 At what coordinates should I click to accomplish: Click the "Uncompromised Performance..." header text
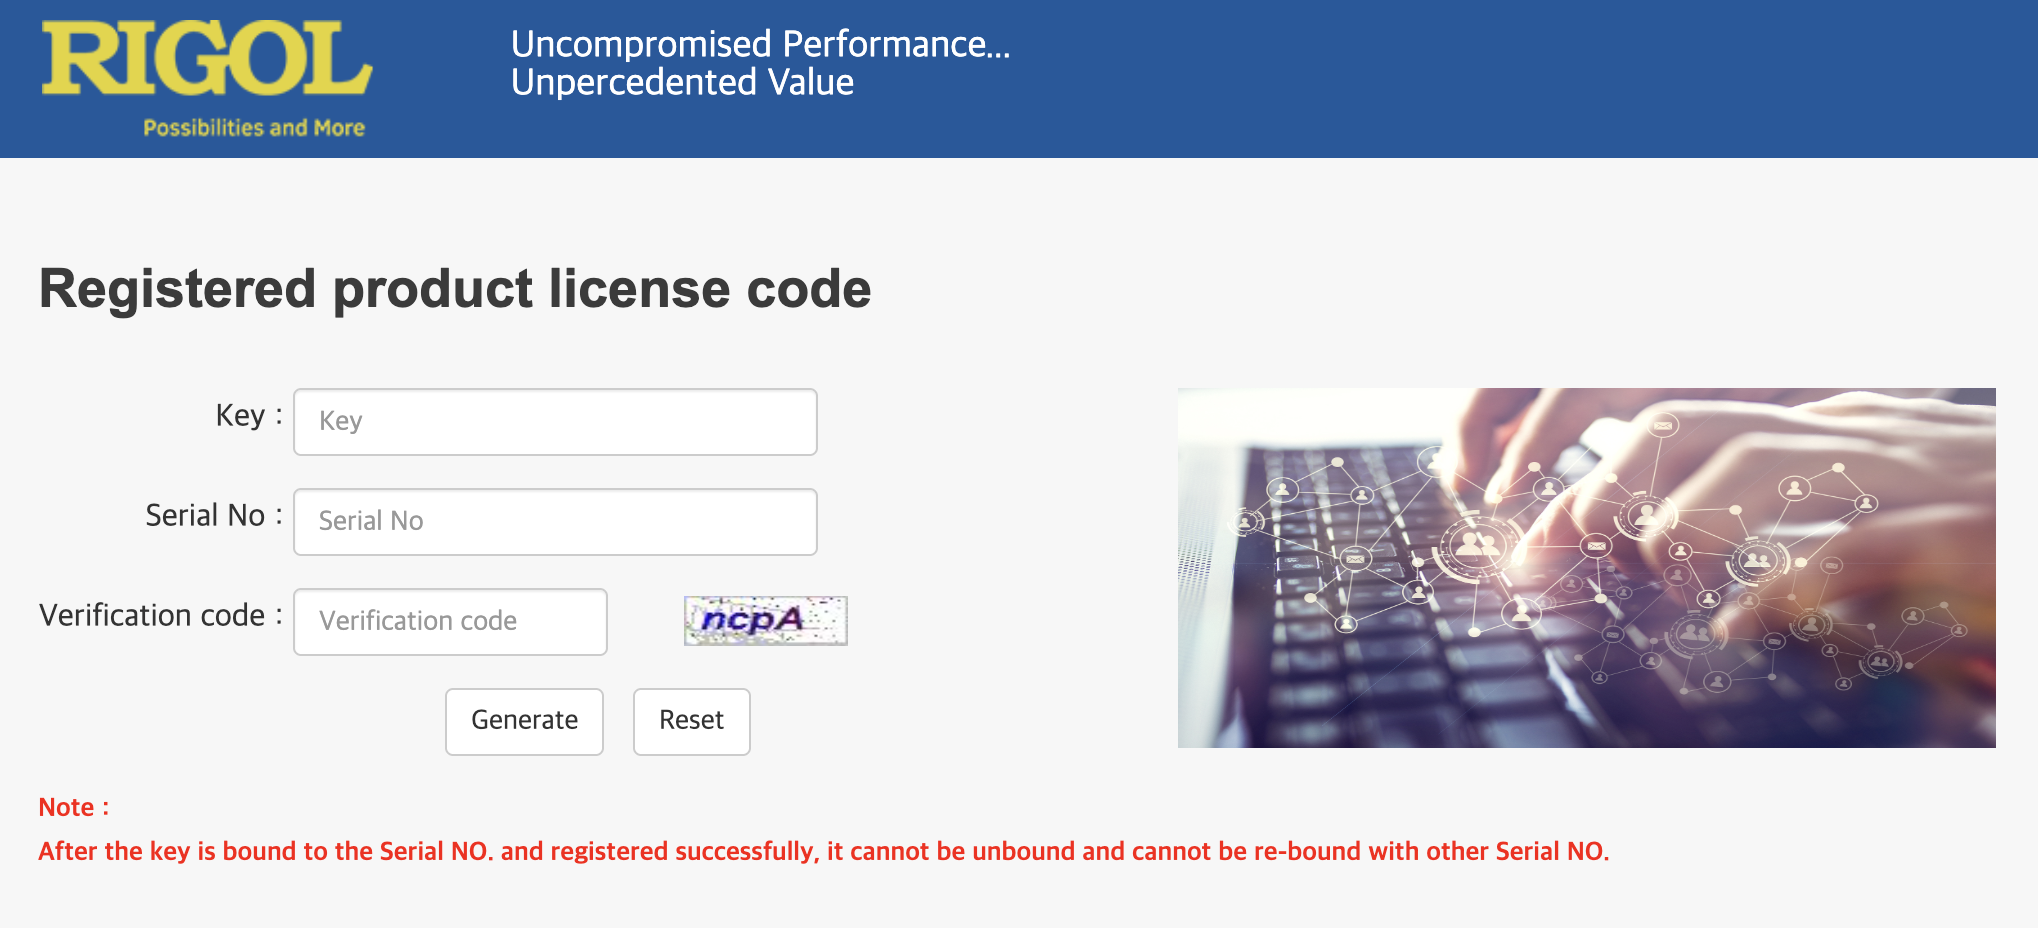coord(760,44)
